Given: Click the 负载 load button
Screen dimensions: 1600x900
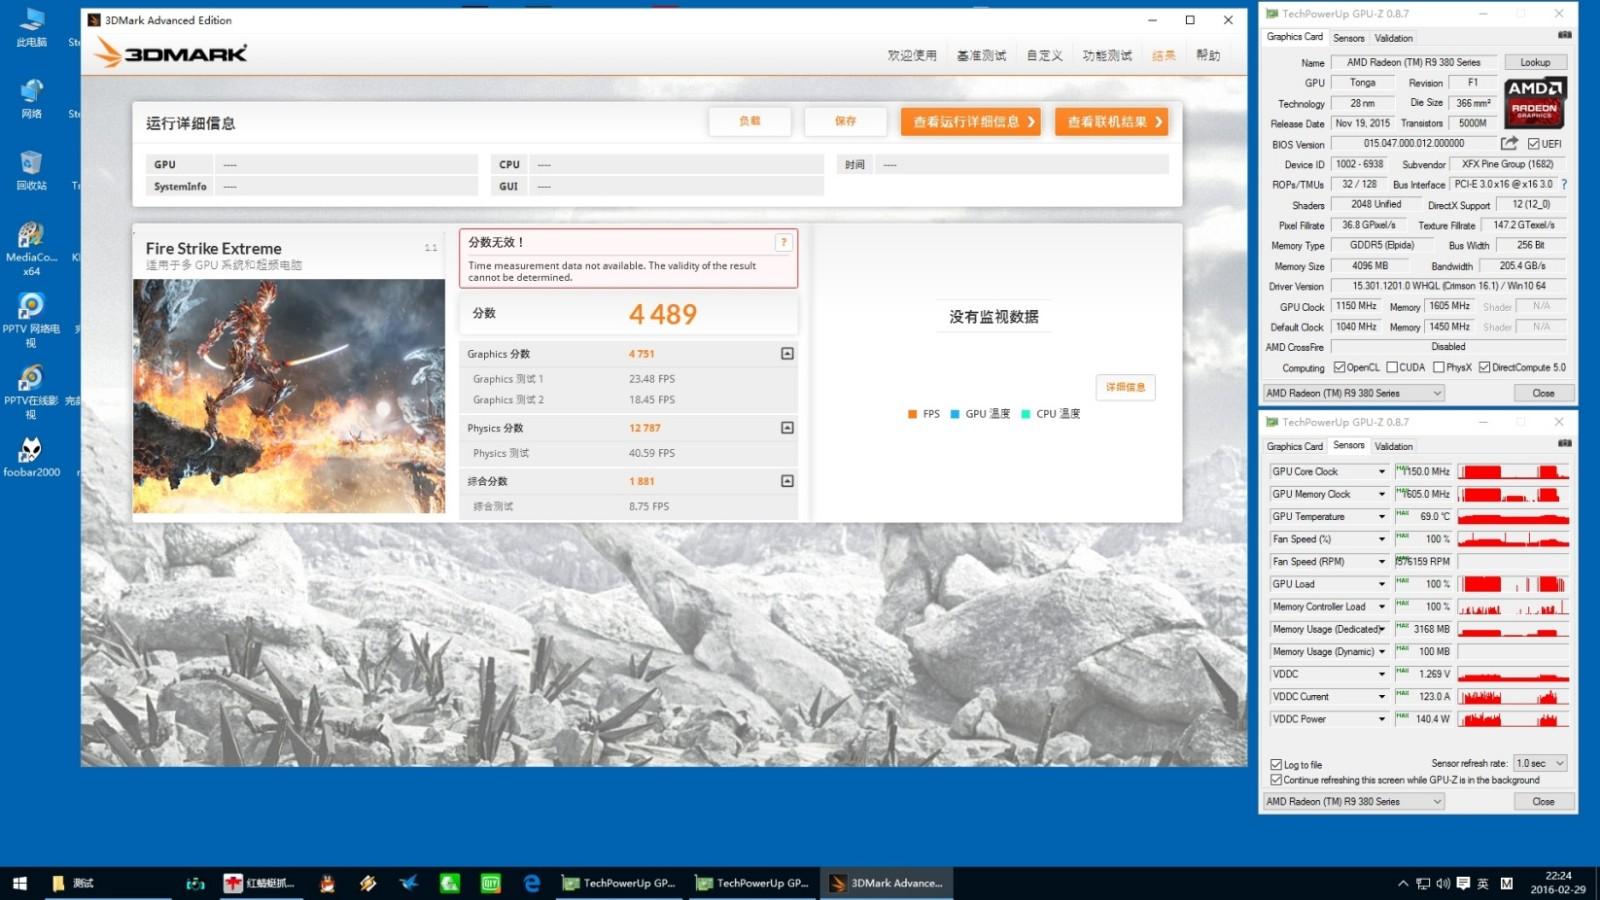Looking at the screenshot, I should coord(750,121).
